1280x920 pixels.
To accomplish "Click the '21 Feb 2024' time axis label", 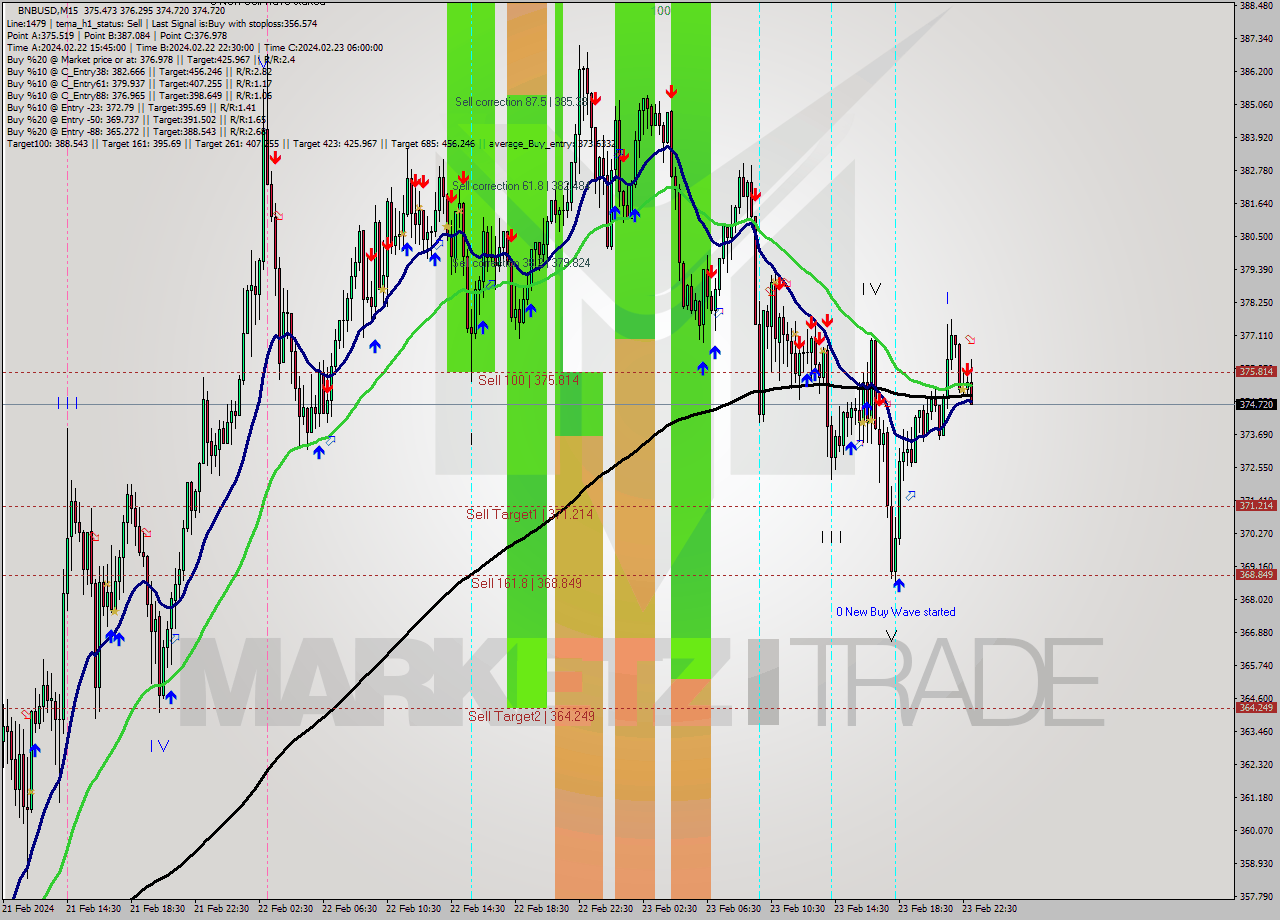I will tap(28, 909).
